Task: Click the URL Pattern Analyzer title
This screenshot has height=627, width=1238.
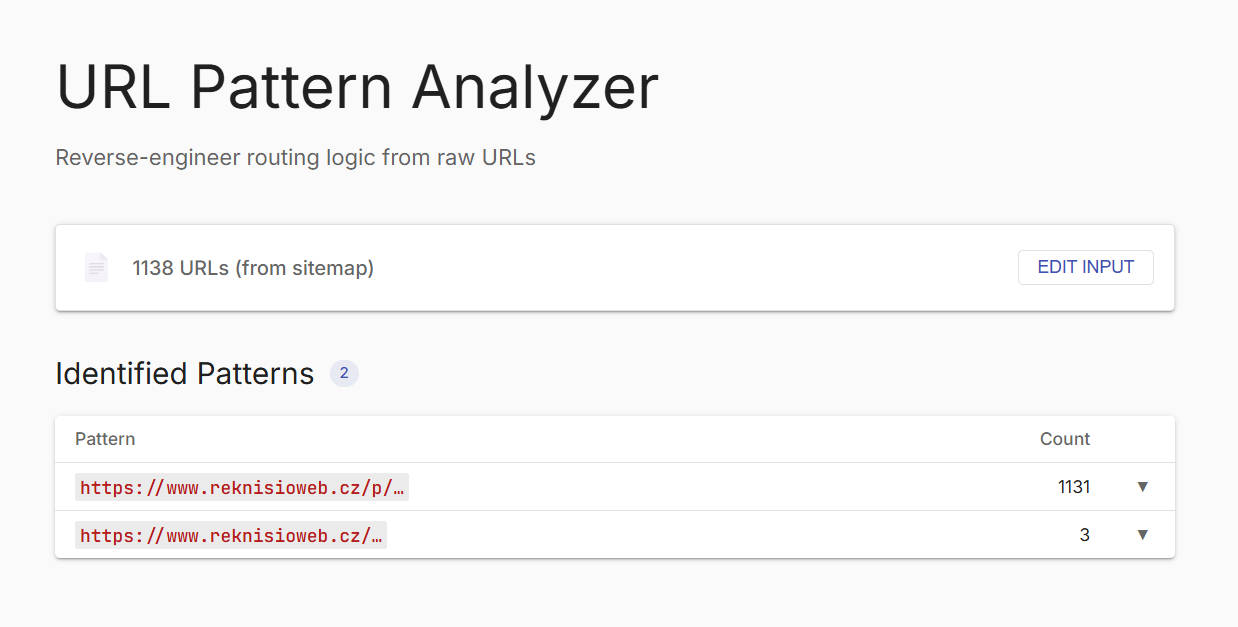Action: click(x=357, y=87)
